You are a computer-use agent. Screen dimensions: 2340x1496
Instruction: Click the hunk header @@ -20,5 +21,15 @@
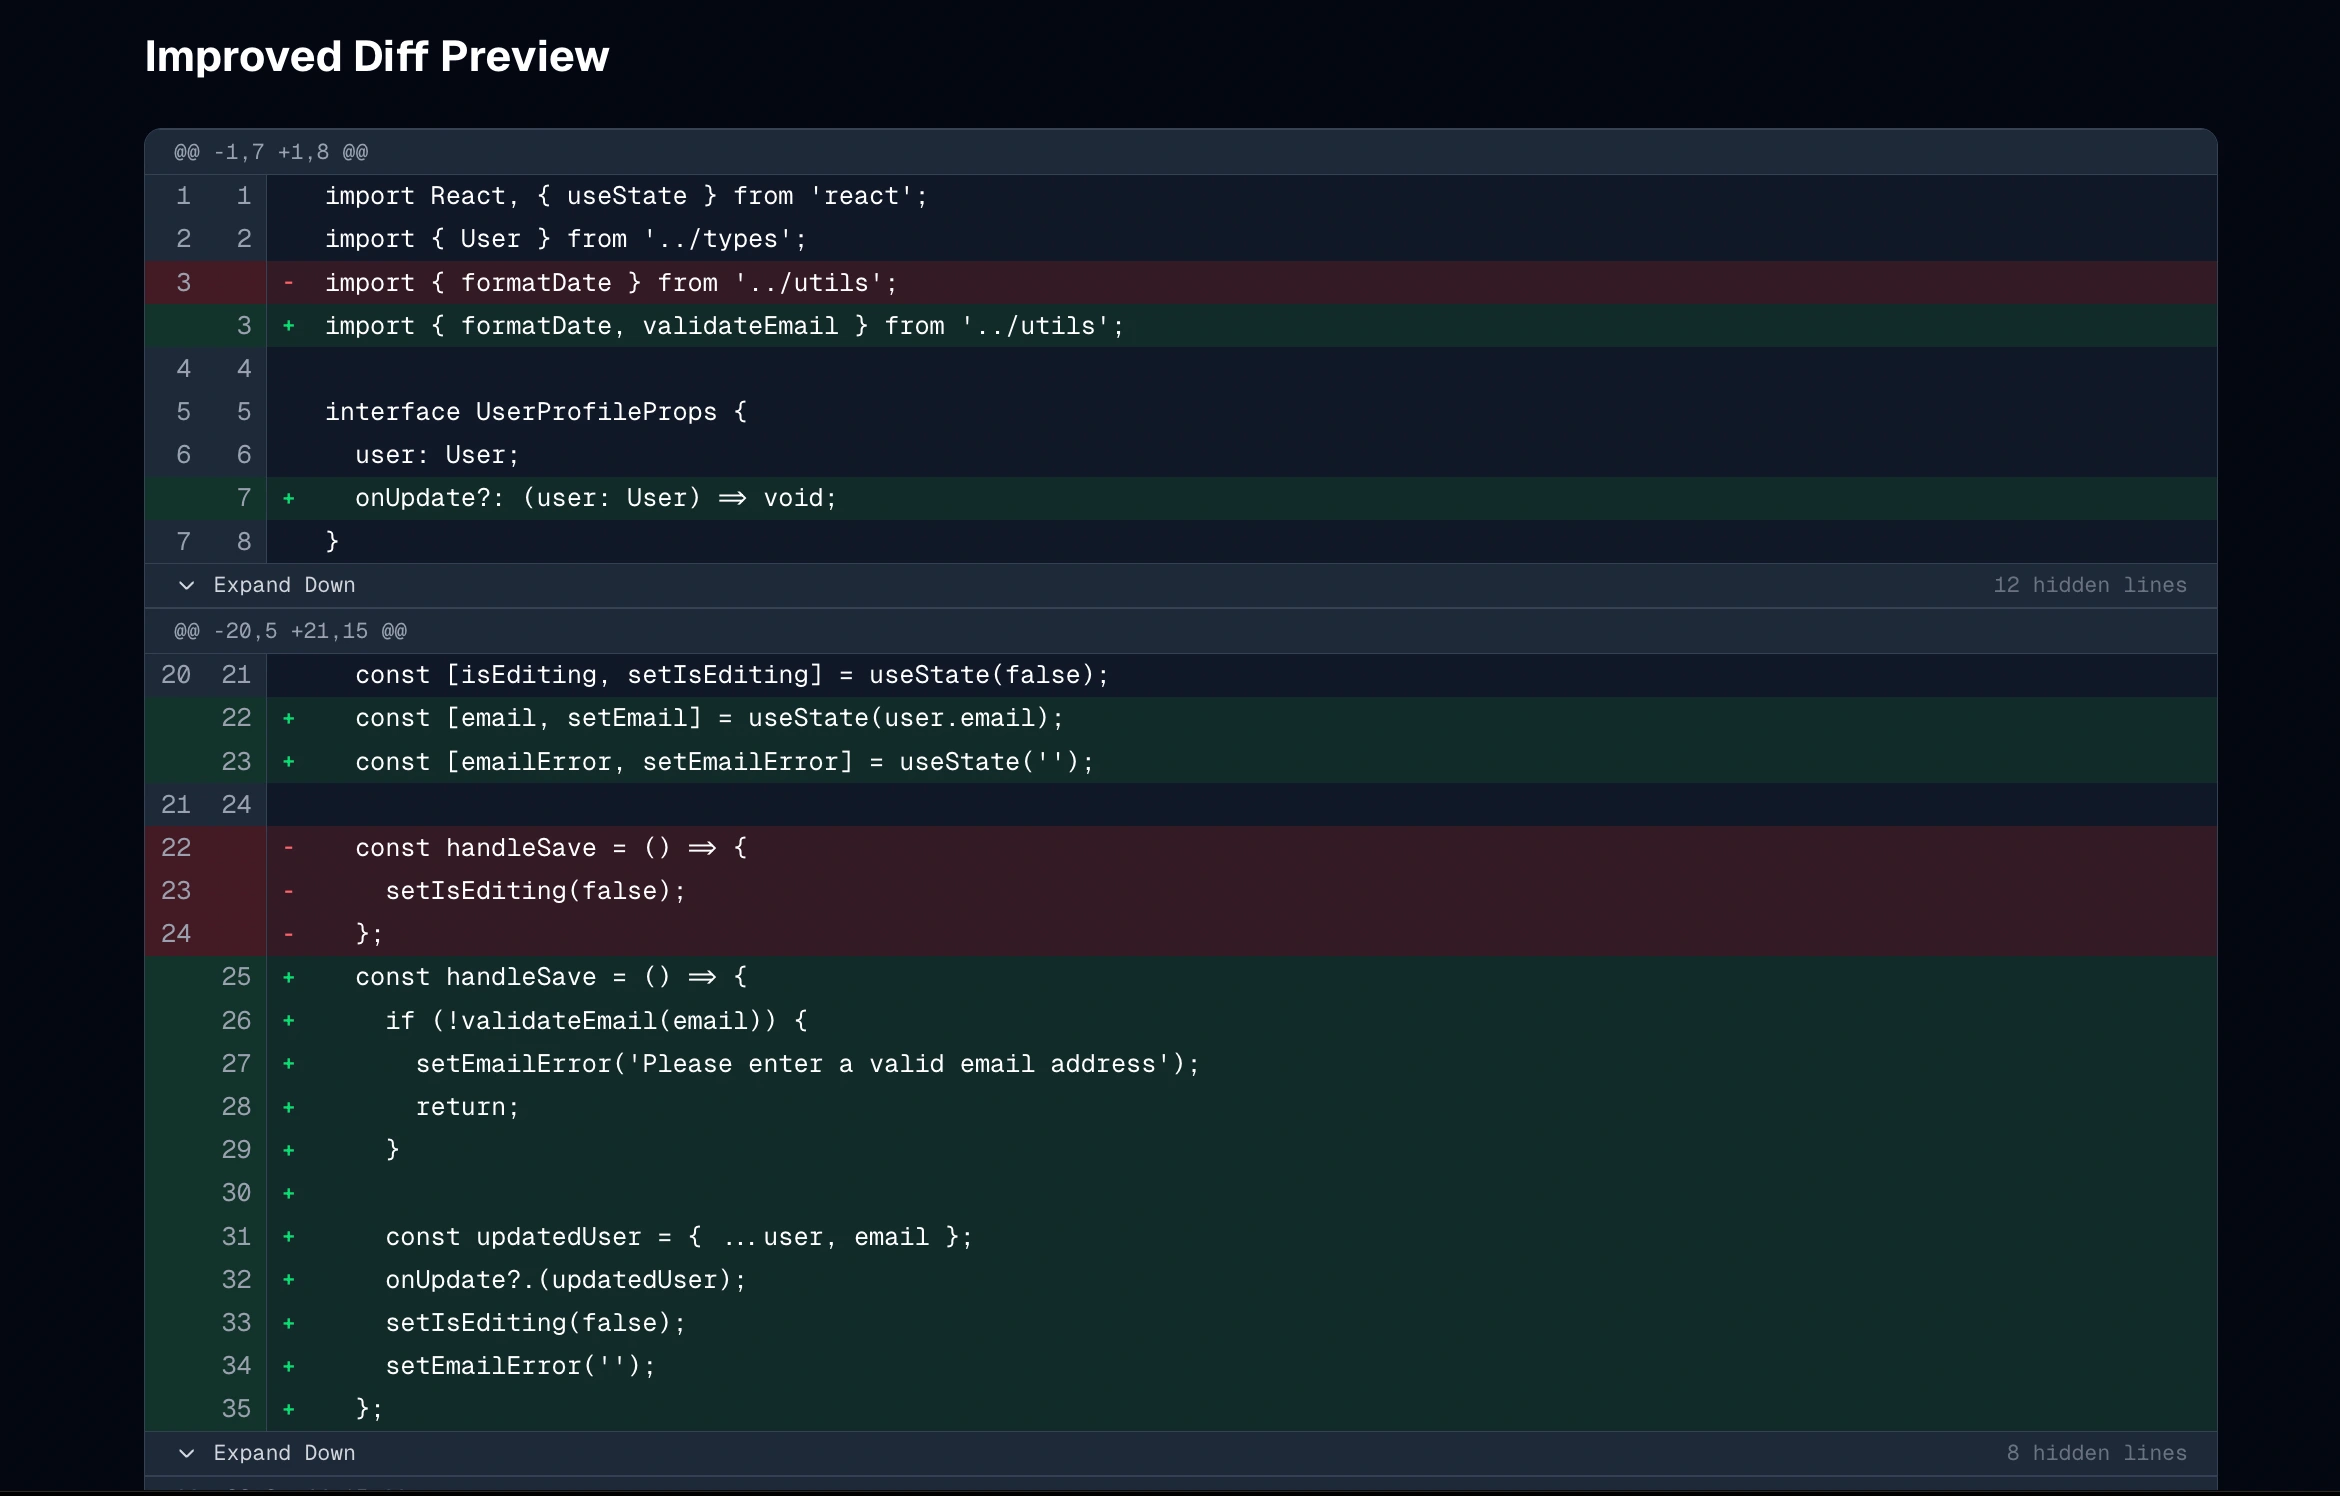pyautogui.click(x=290, y=632)
